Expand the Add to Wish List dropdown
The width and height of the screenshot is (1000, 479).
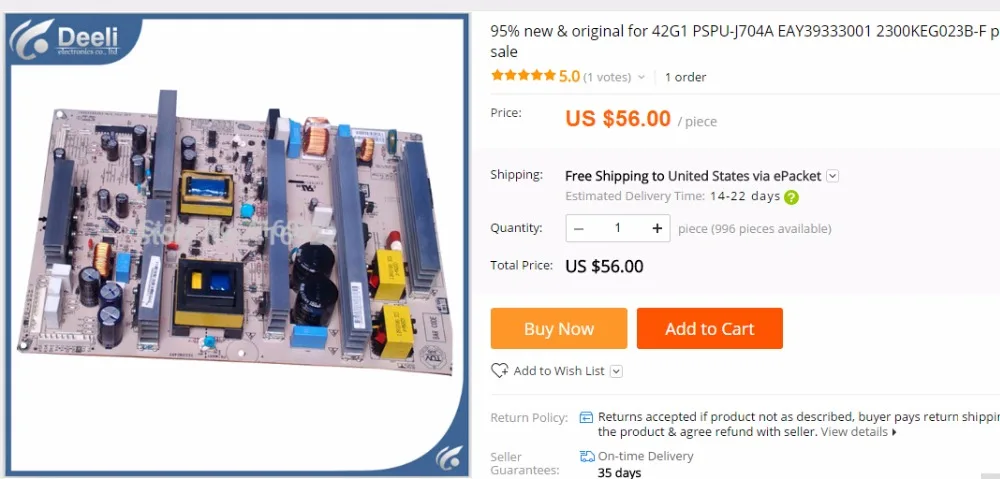pyautogui.click(x=616, y=371)
